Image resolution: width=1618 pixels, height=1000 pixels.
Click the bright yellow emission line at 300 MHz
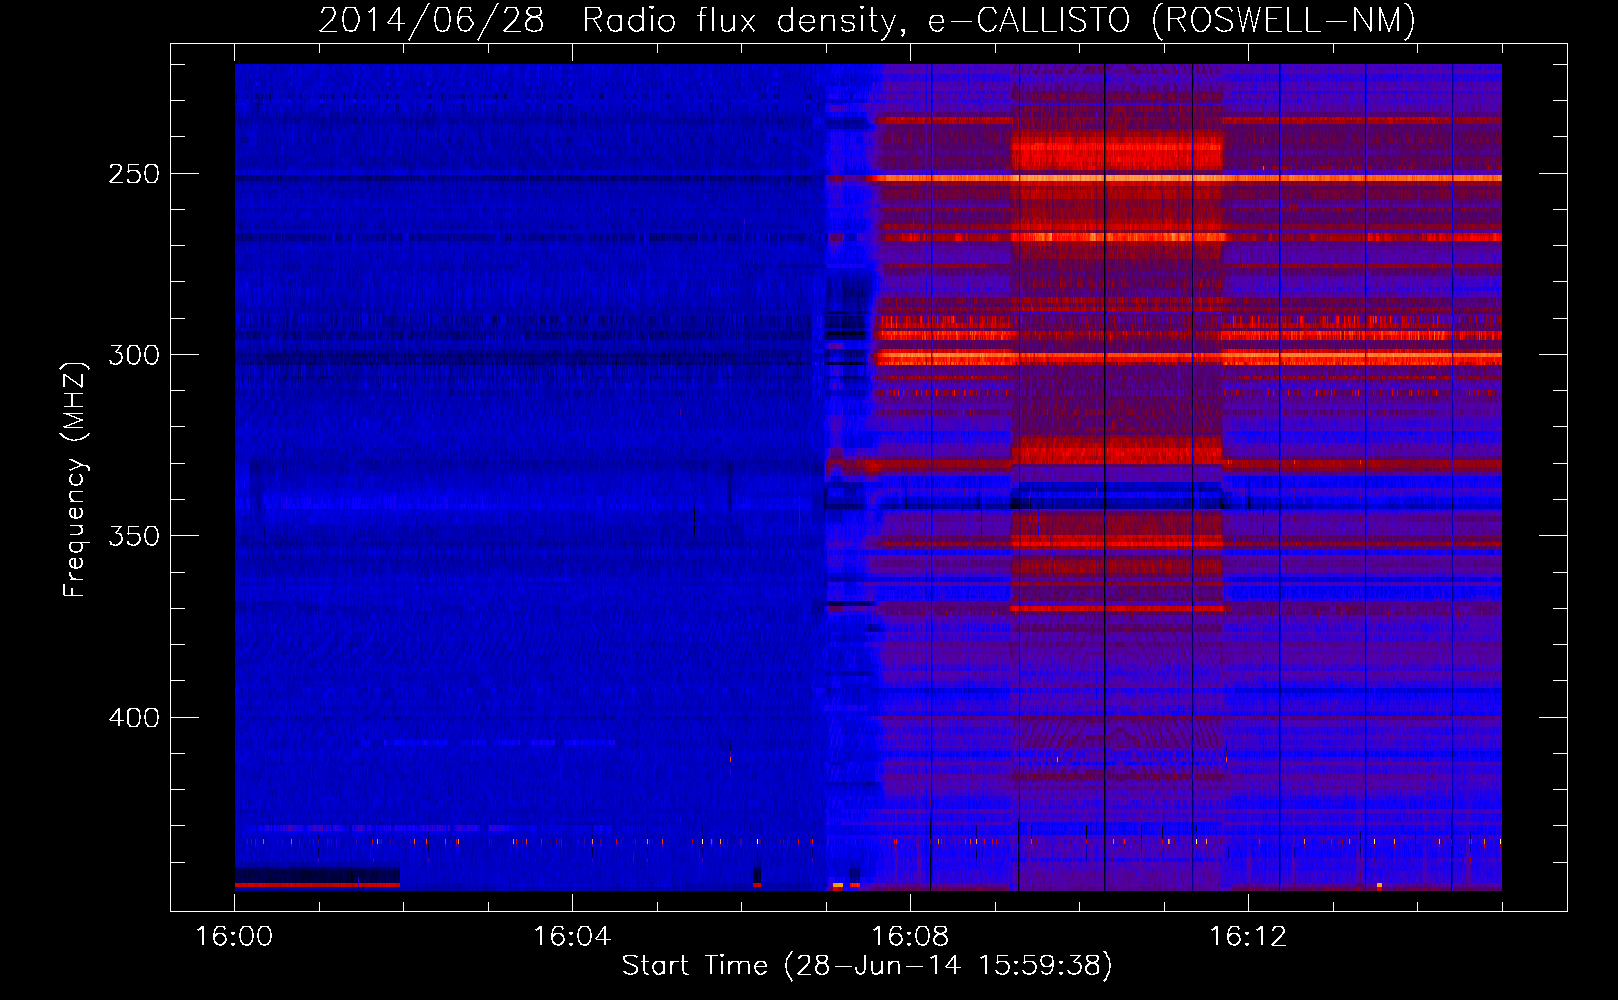1189,357
